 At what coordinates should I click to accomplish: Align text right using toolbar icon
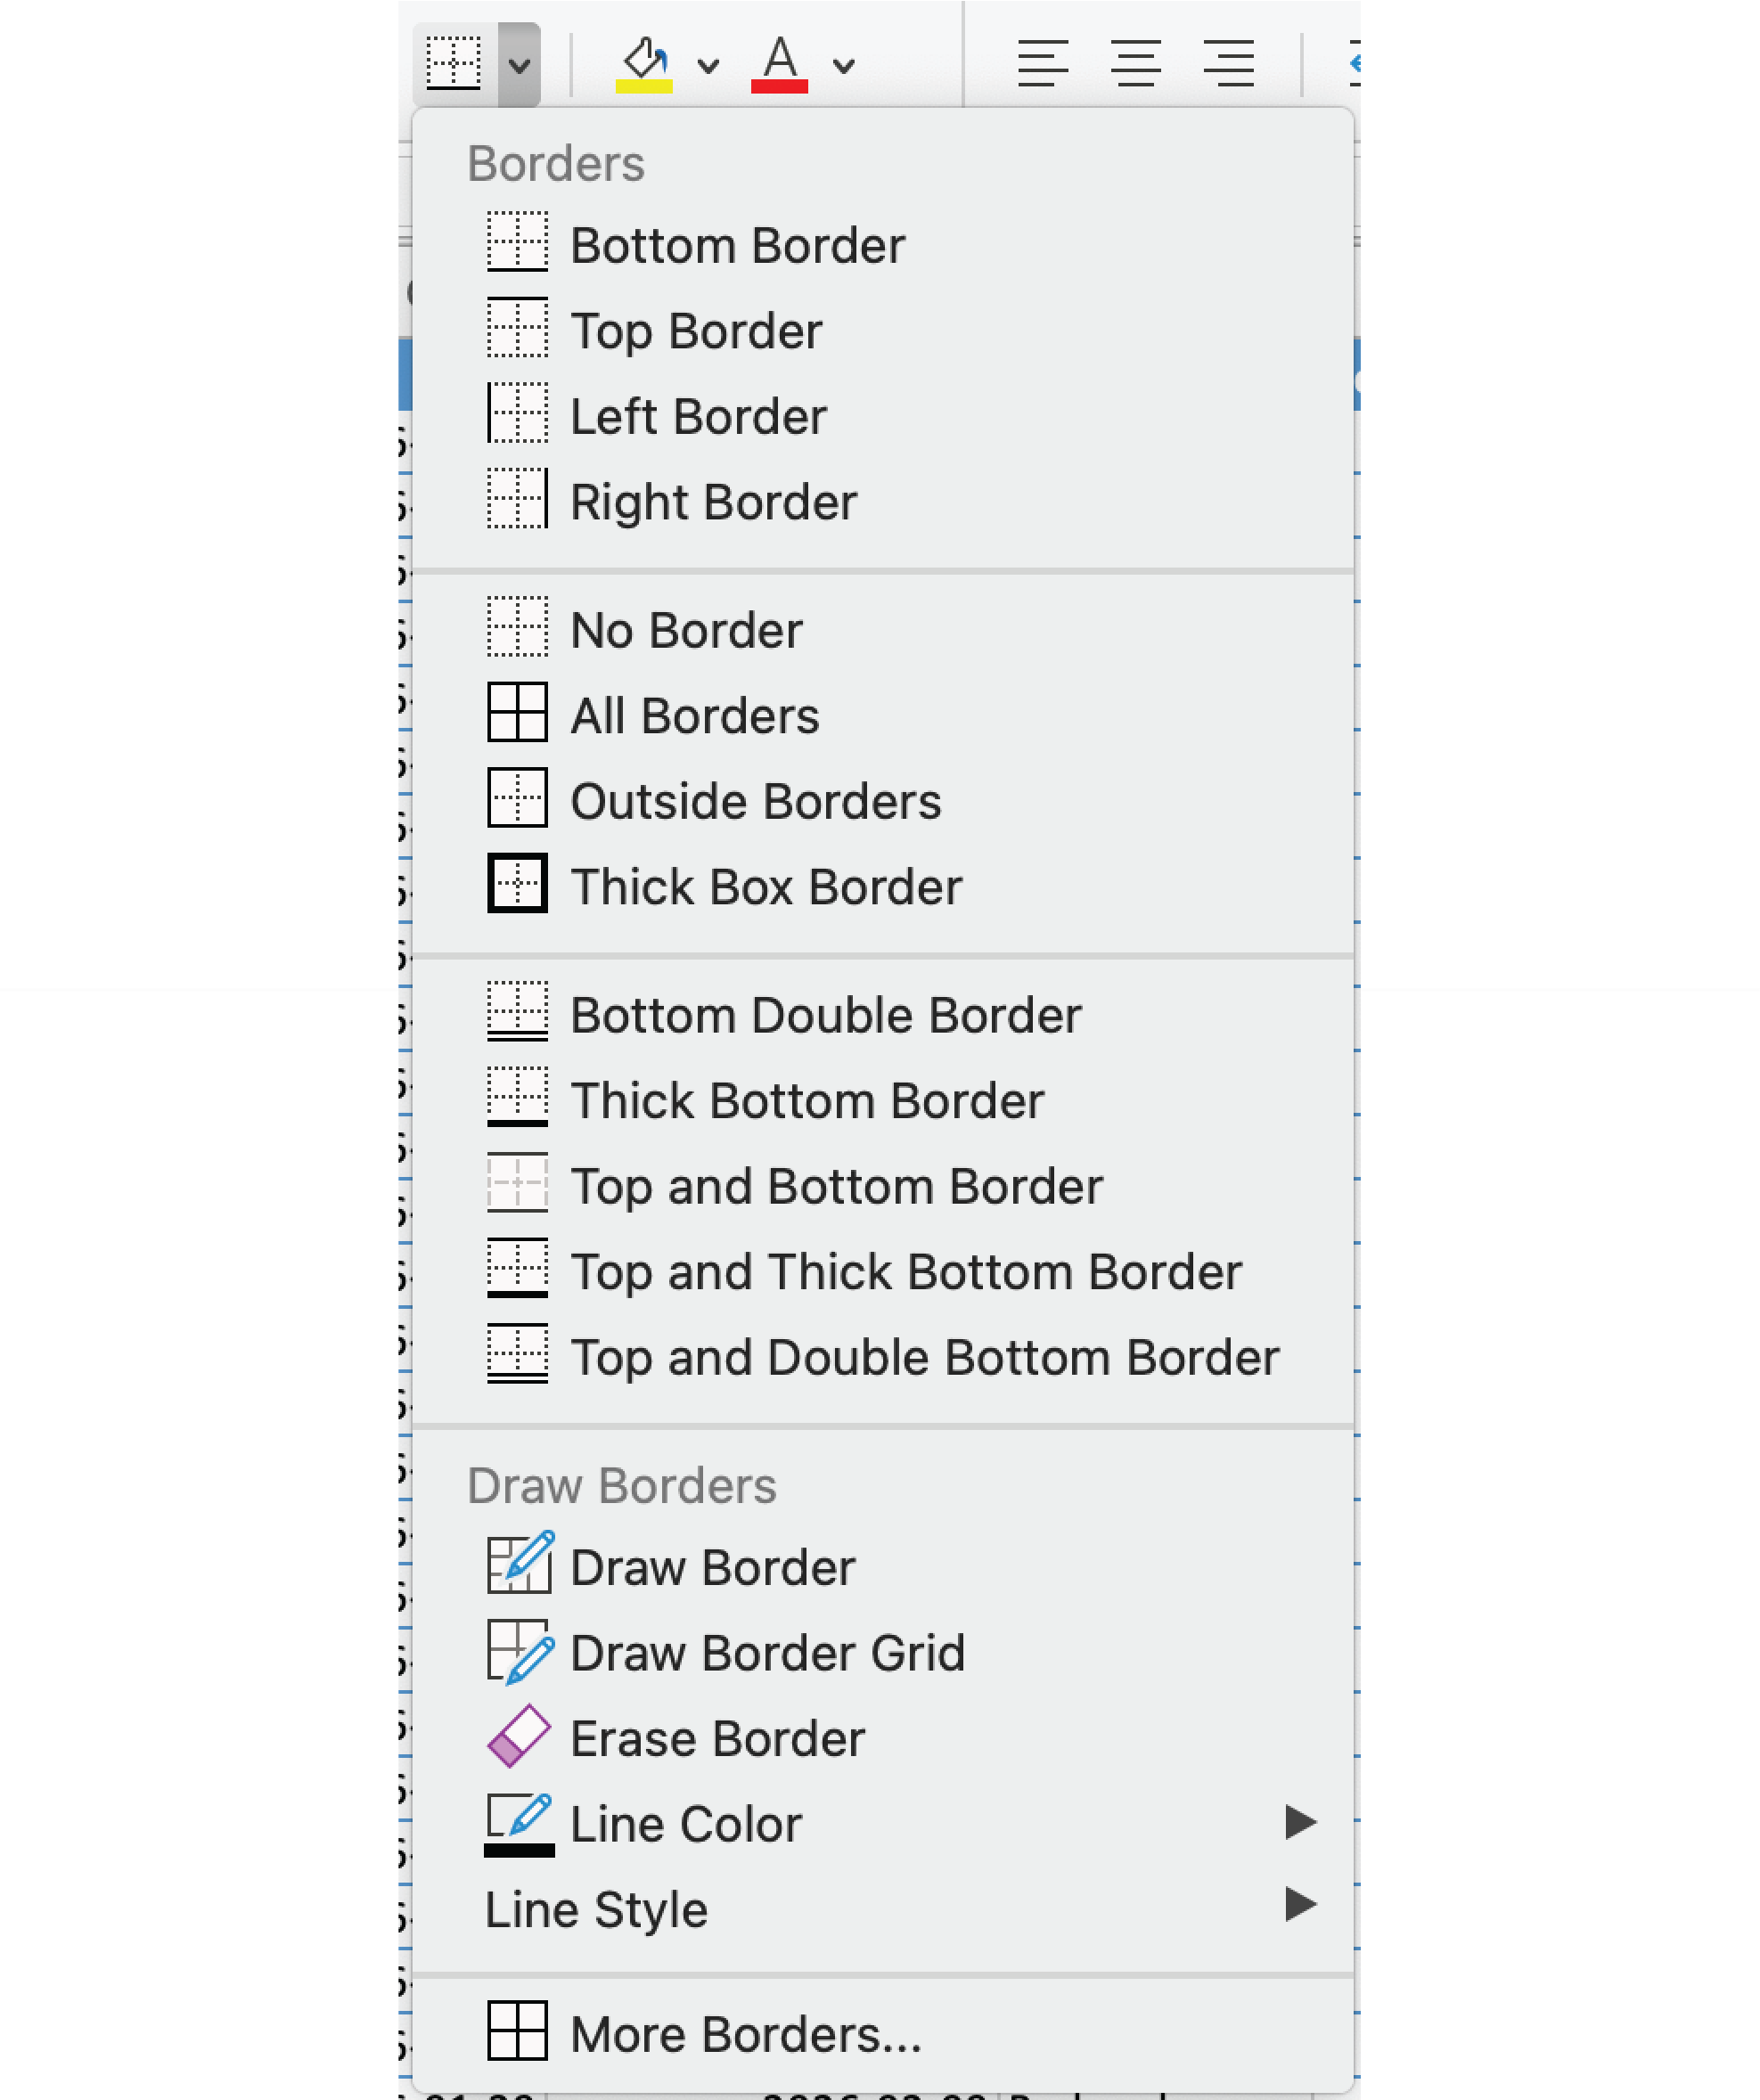[1228, 64]
